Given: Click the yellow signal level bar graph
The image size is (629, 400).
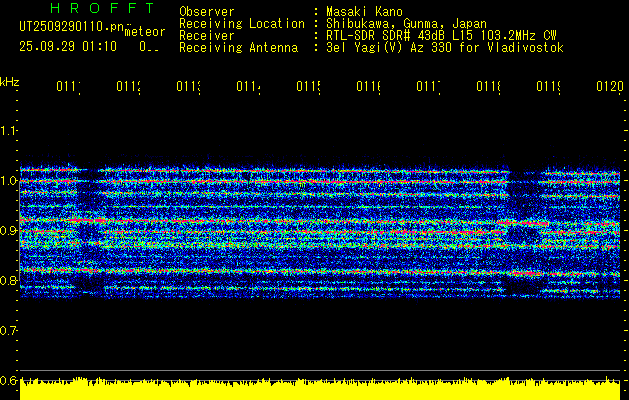Looking at the screenshot, I should point(320,388).
